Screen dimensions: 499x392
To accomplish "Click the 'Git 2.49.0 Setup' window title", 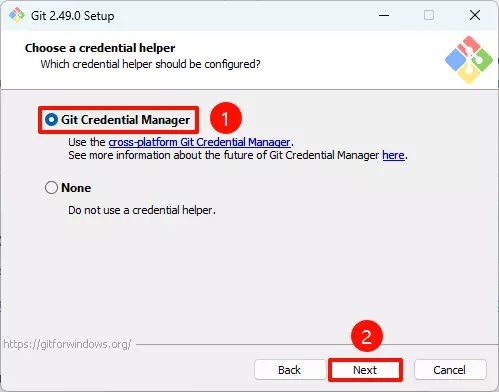I will [73, 16].
